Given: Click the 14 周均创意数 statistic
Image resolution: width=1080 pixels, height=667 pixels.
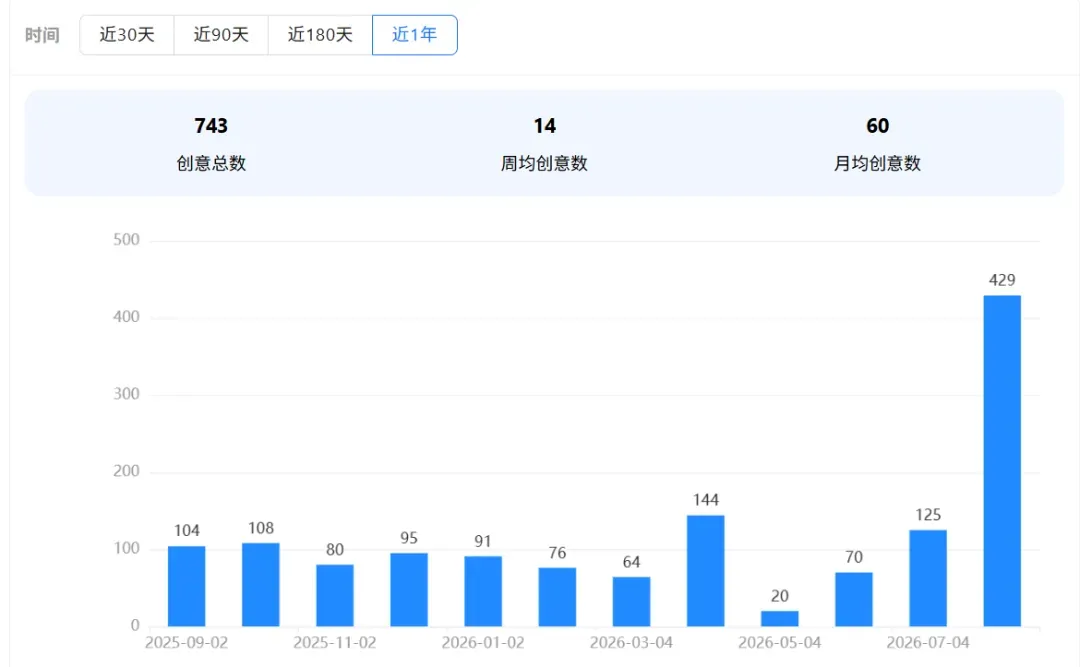Looking at the screenshot, I should click(544, 143).
